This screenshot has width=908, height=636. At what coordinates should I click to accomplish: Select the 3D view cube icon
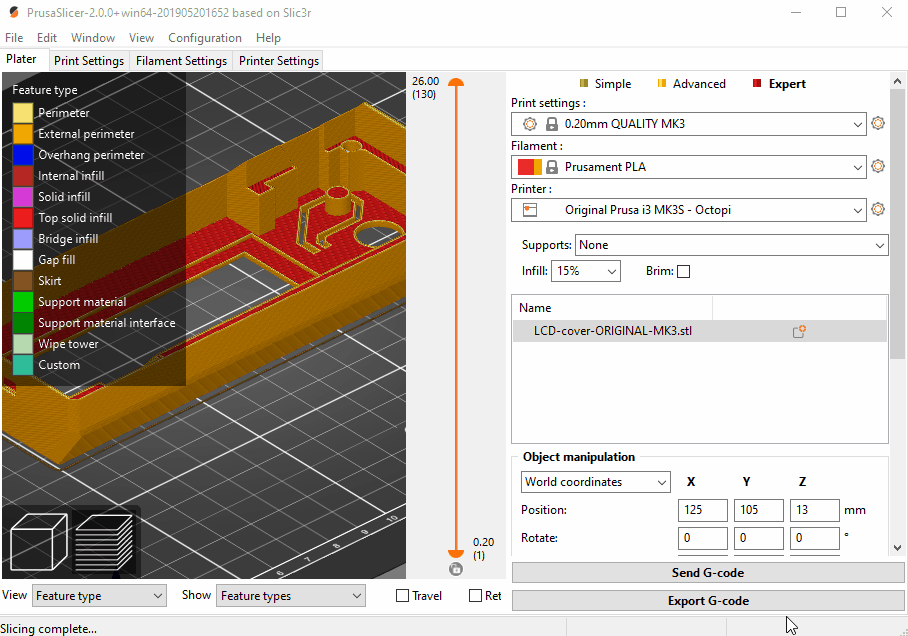click(37, 541)
